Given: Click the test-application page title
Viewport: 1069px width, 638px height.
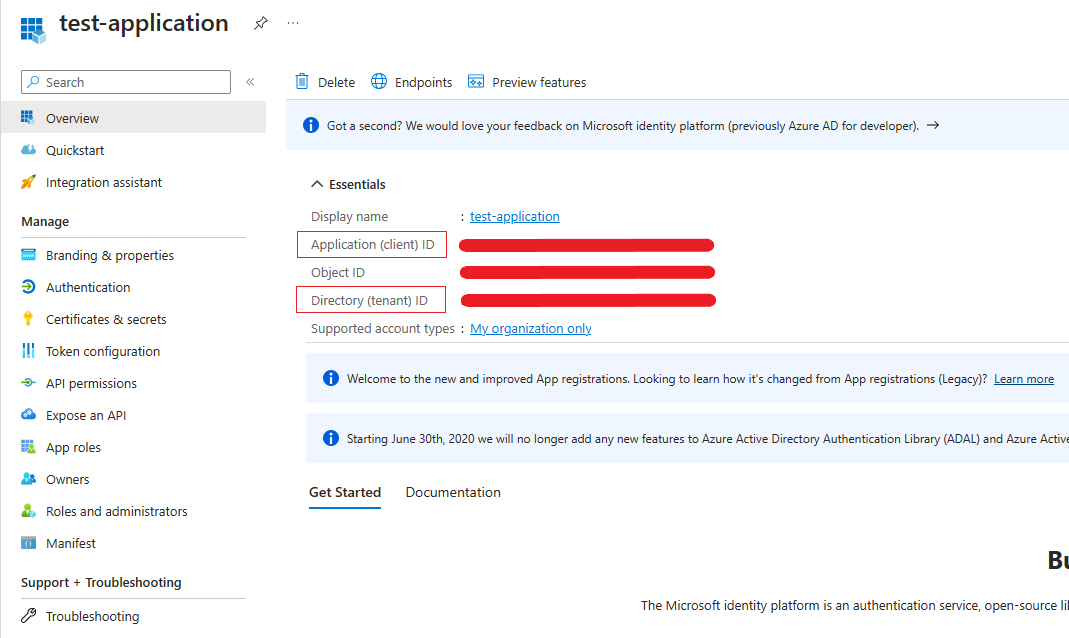Looking at the screenshot, I should click(x=144, y=24).
